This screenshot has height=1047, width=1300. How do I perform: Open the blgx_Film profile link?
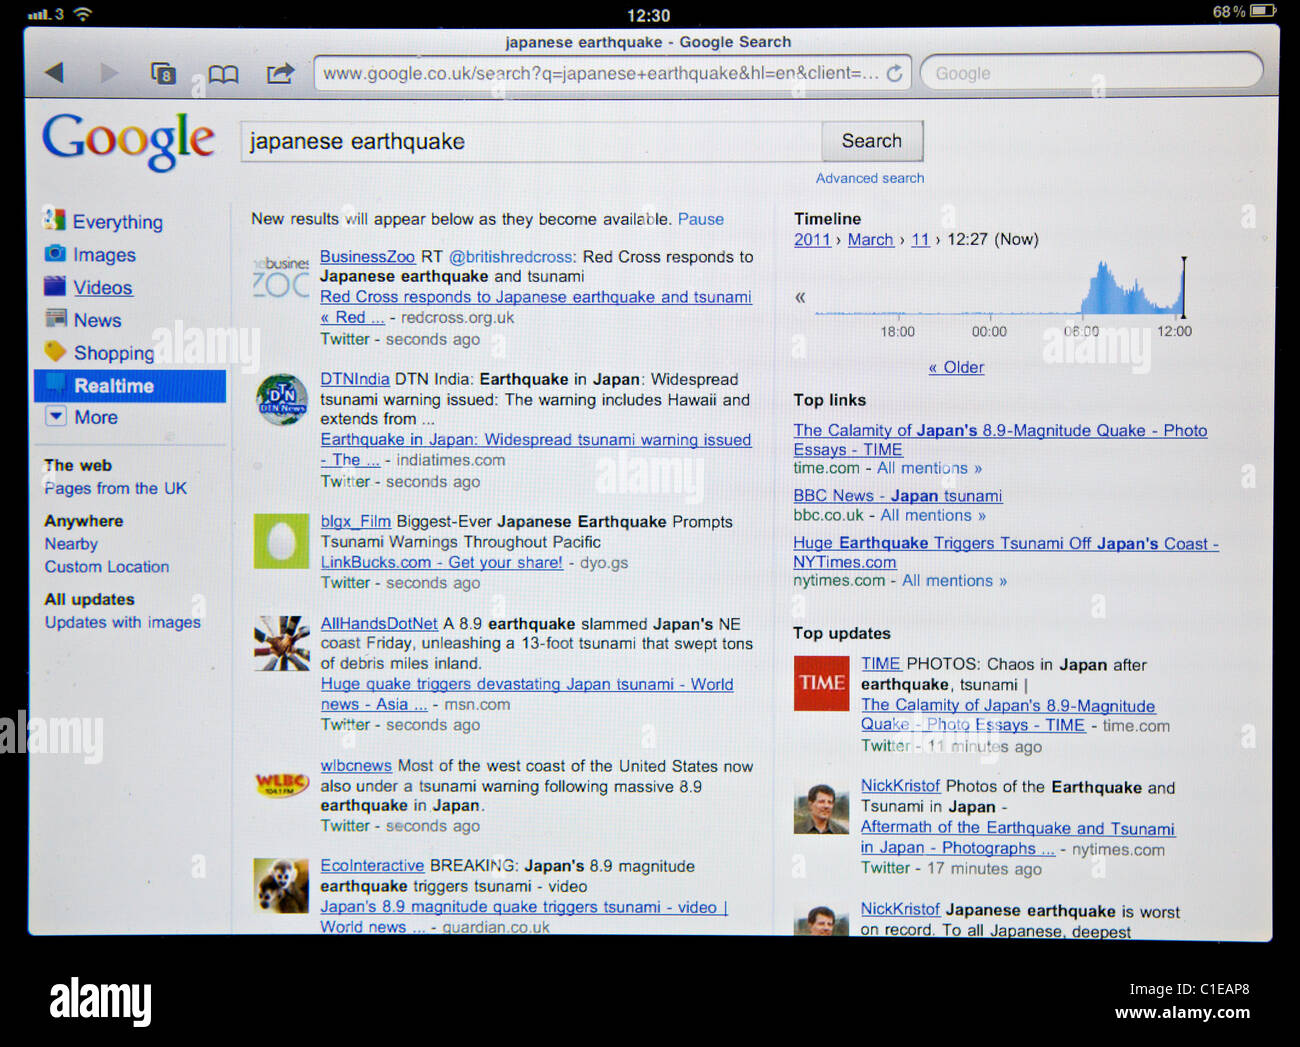tap(356, 521)
